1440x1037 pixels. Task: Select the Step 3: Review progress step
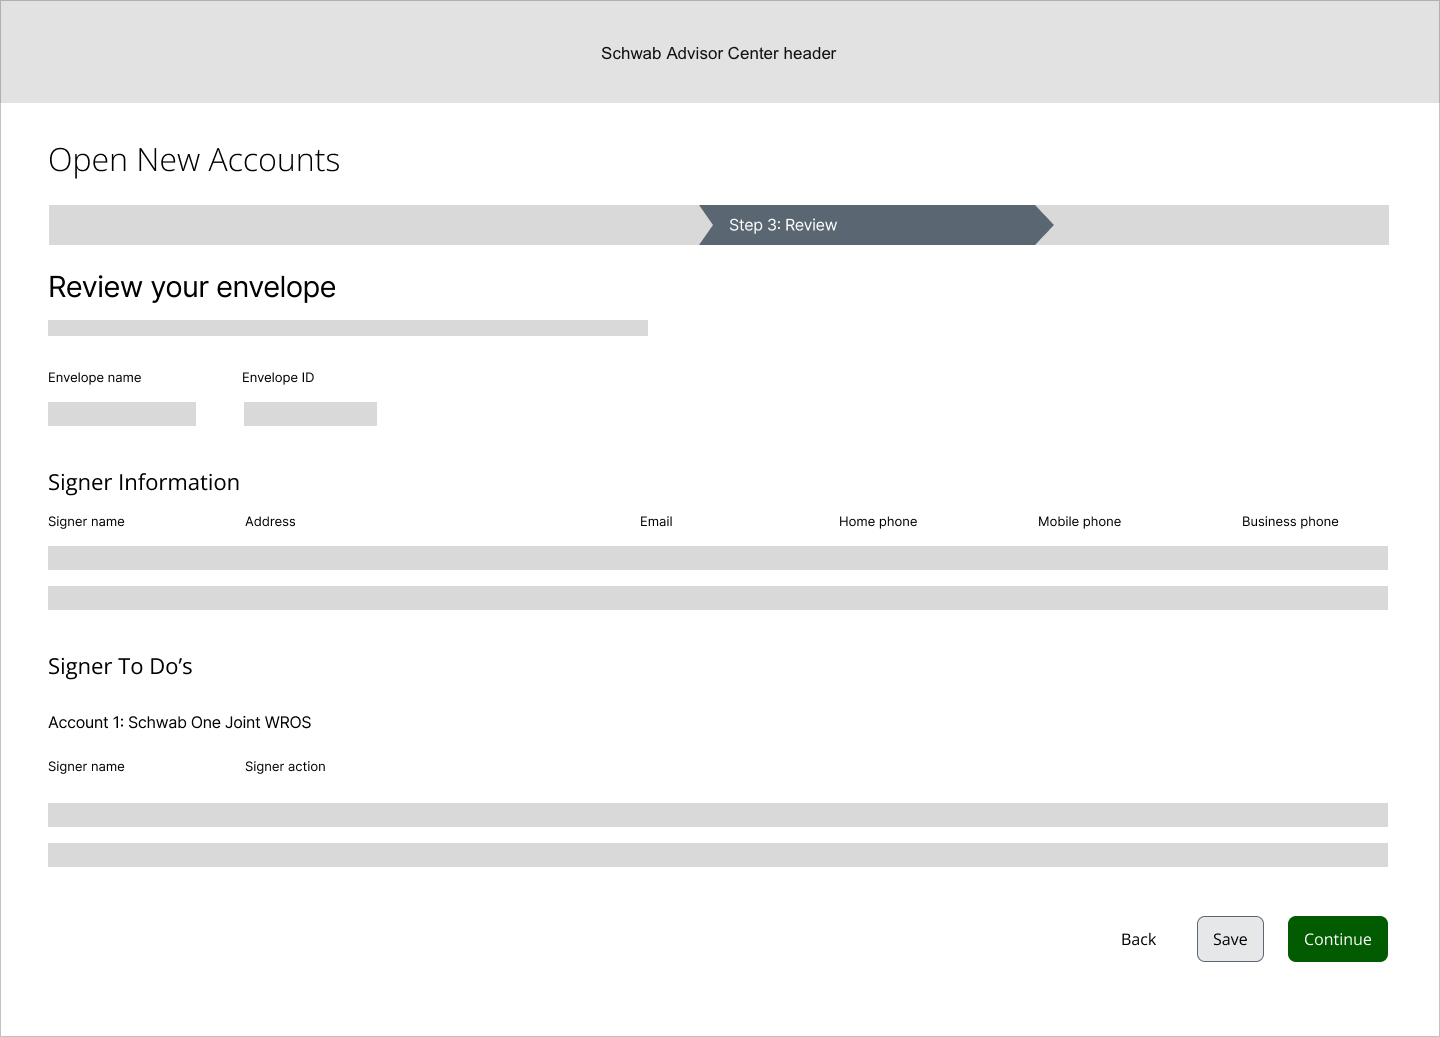876,225
